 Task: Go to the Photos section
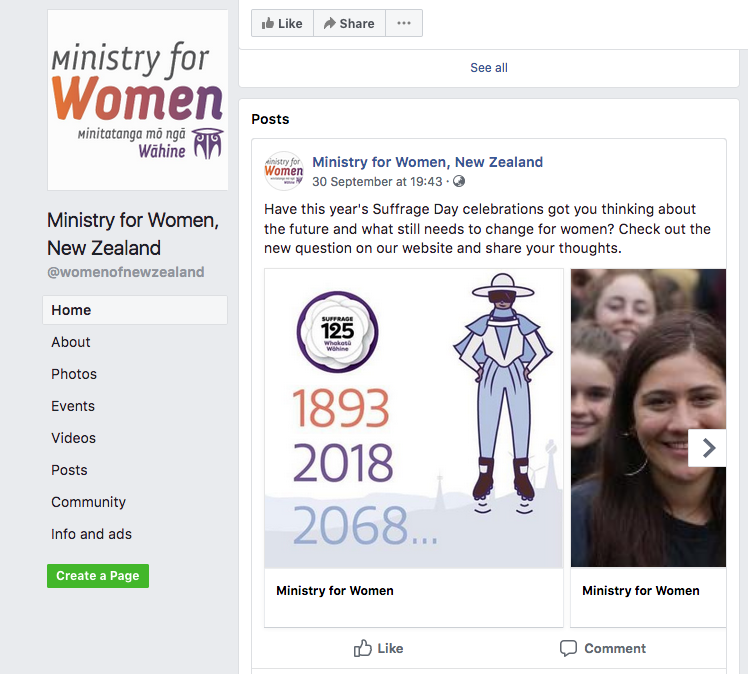[74, 374]
